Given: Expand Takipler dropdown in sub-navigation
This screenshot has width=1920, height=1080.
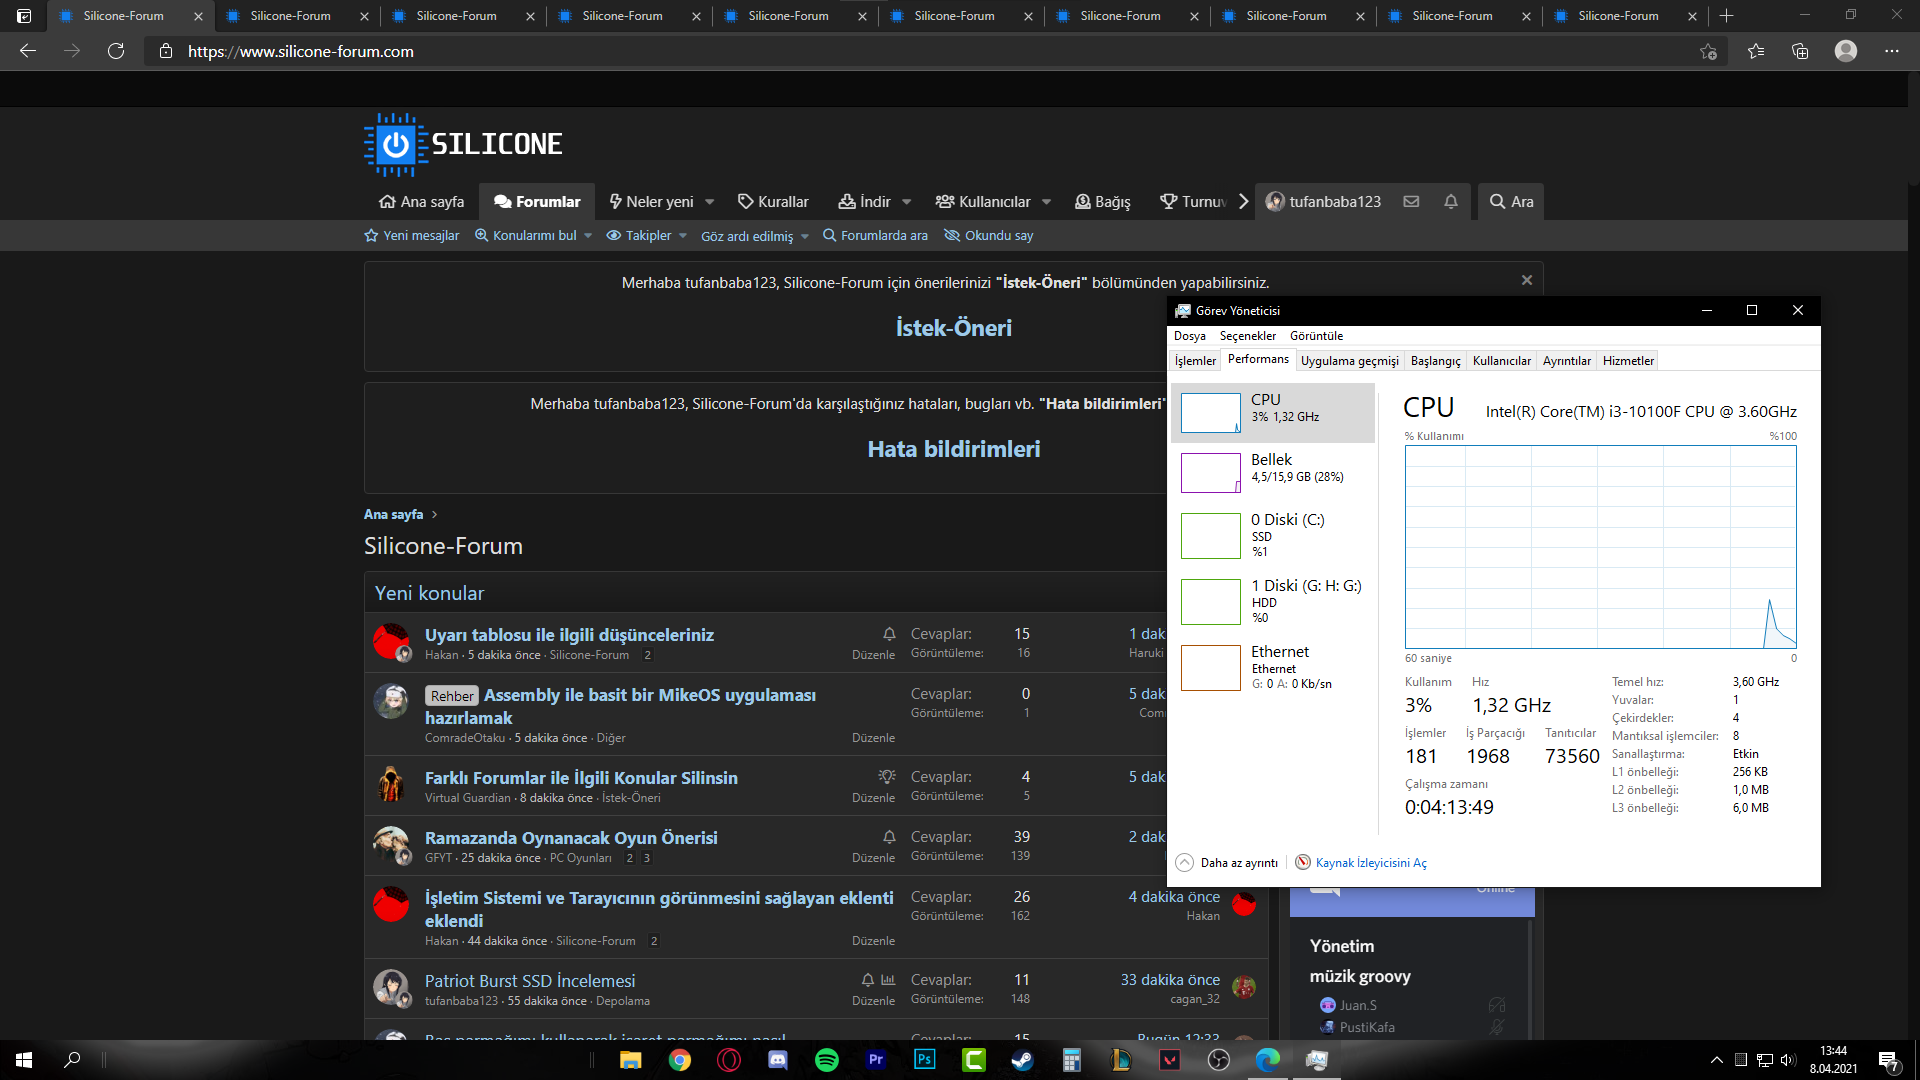Looking at the screenshot, I should [x=683, y=236].
